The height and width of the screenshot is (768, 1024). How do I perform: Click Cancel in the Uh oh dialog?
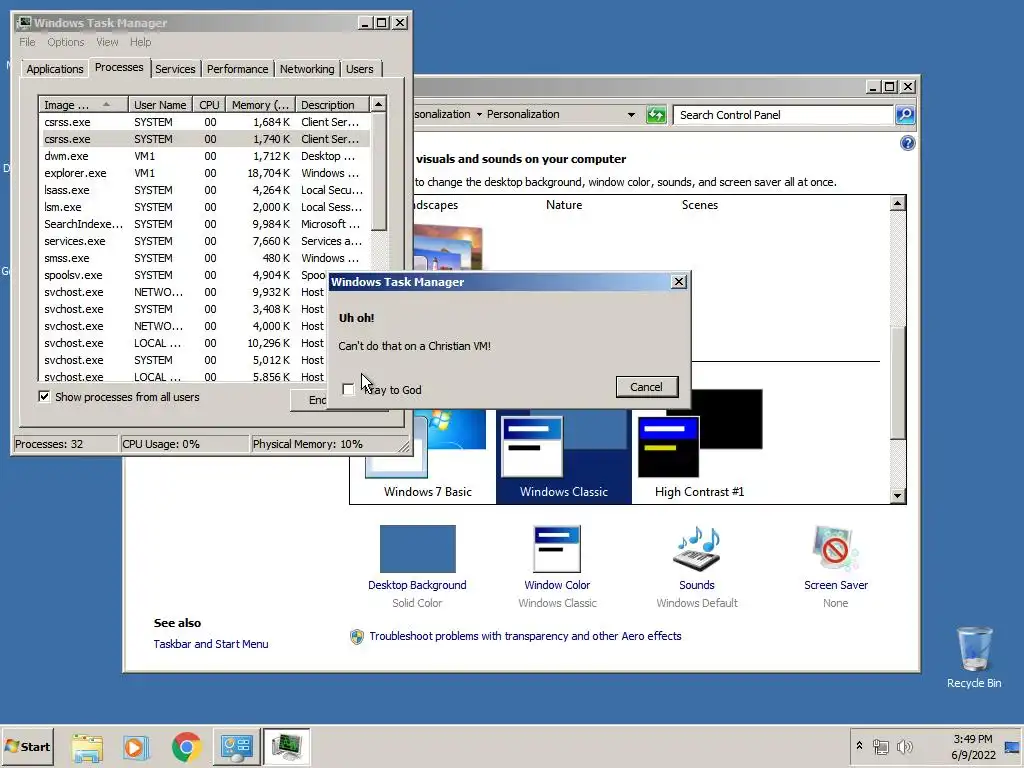(647, 387)
